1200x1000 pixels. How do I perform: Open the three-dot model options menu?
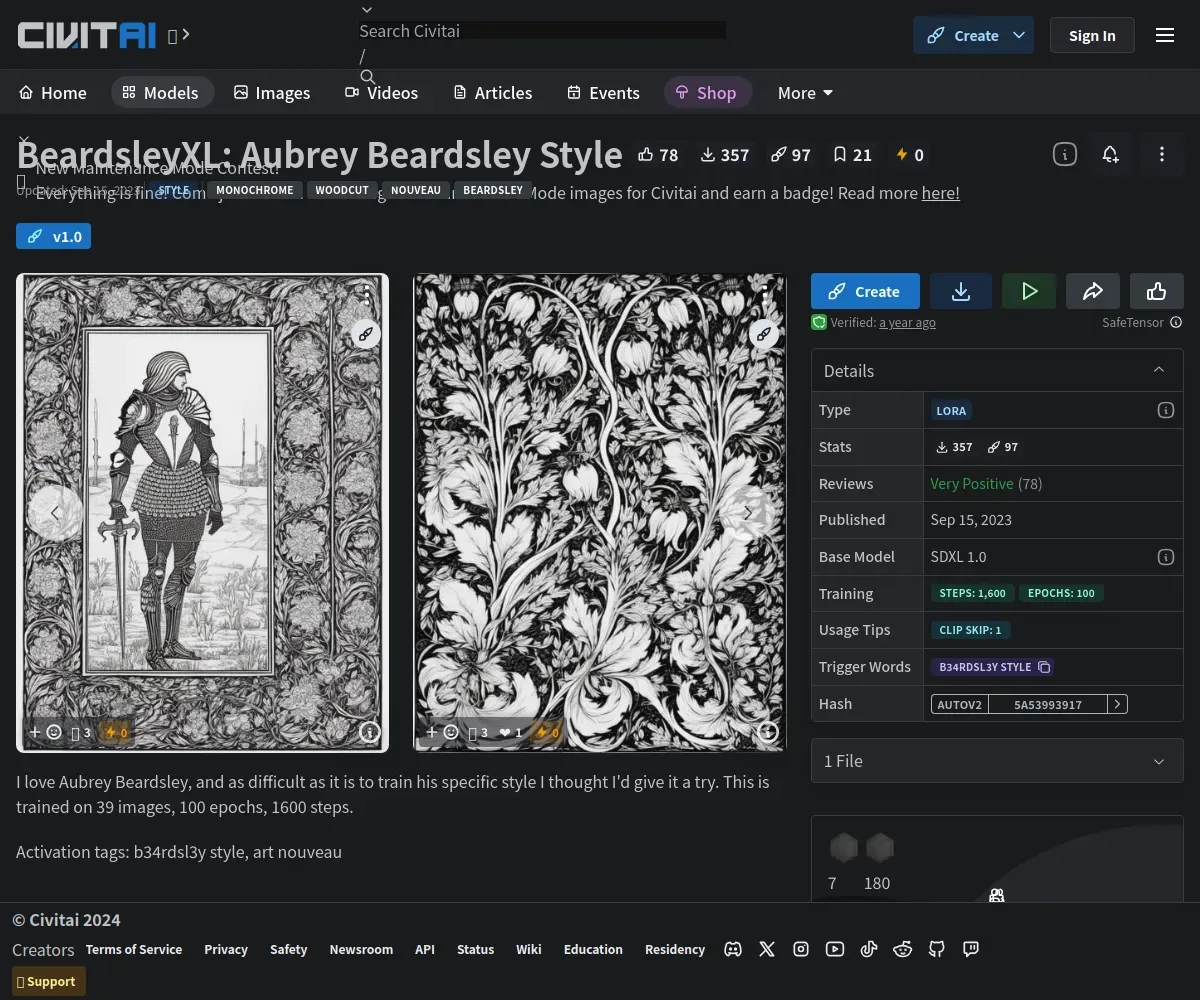[x=1161, y=154]
